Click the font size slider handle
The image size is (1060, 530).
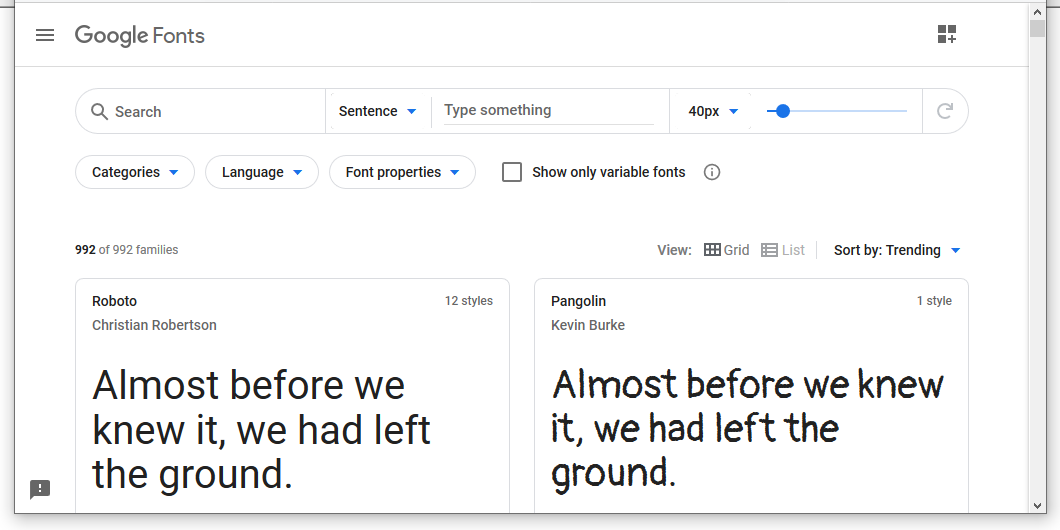[x=783, y=111]
